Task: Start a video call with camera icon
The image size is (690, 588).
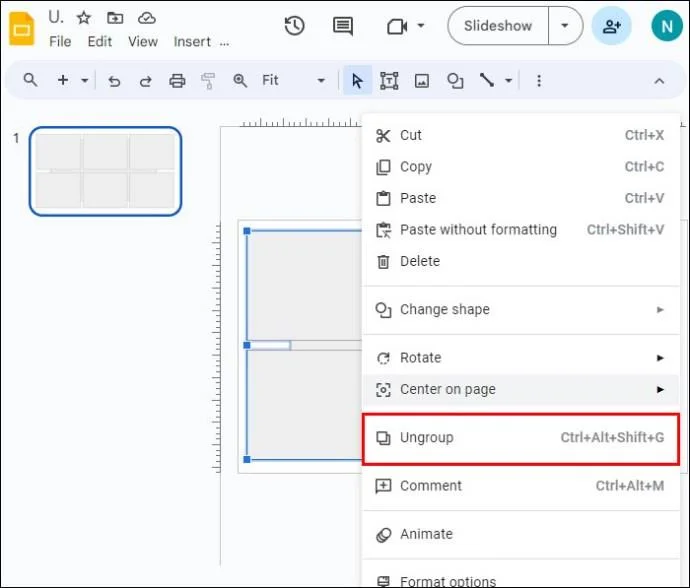Action: (396, 26)
